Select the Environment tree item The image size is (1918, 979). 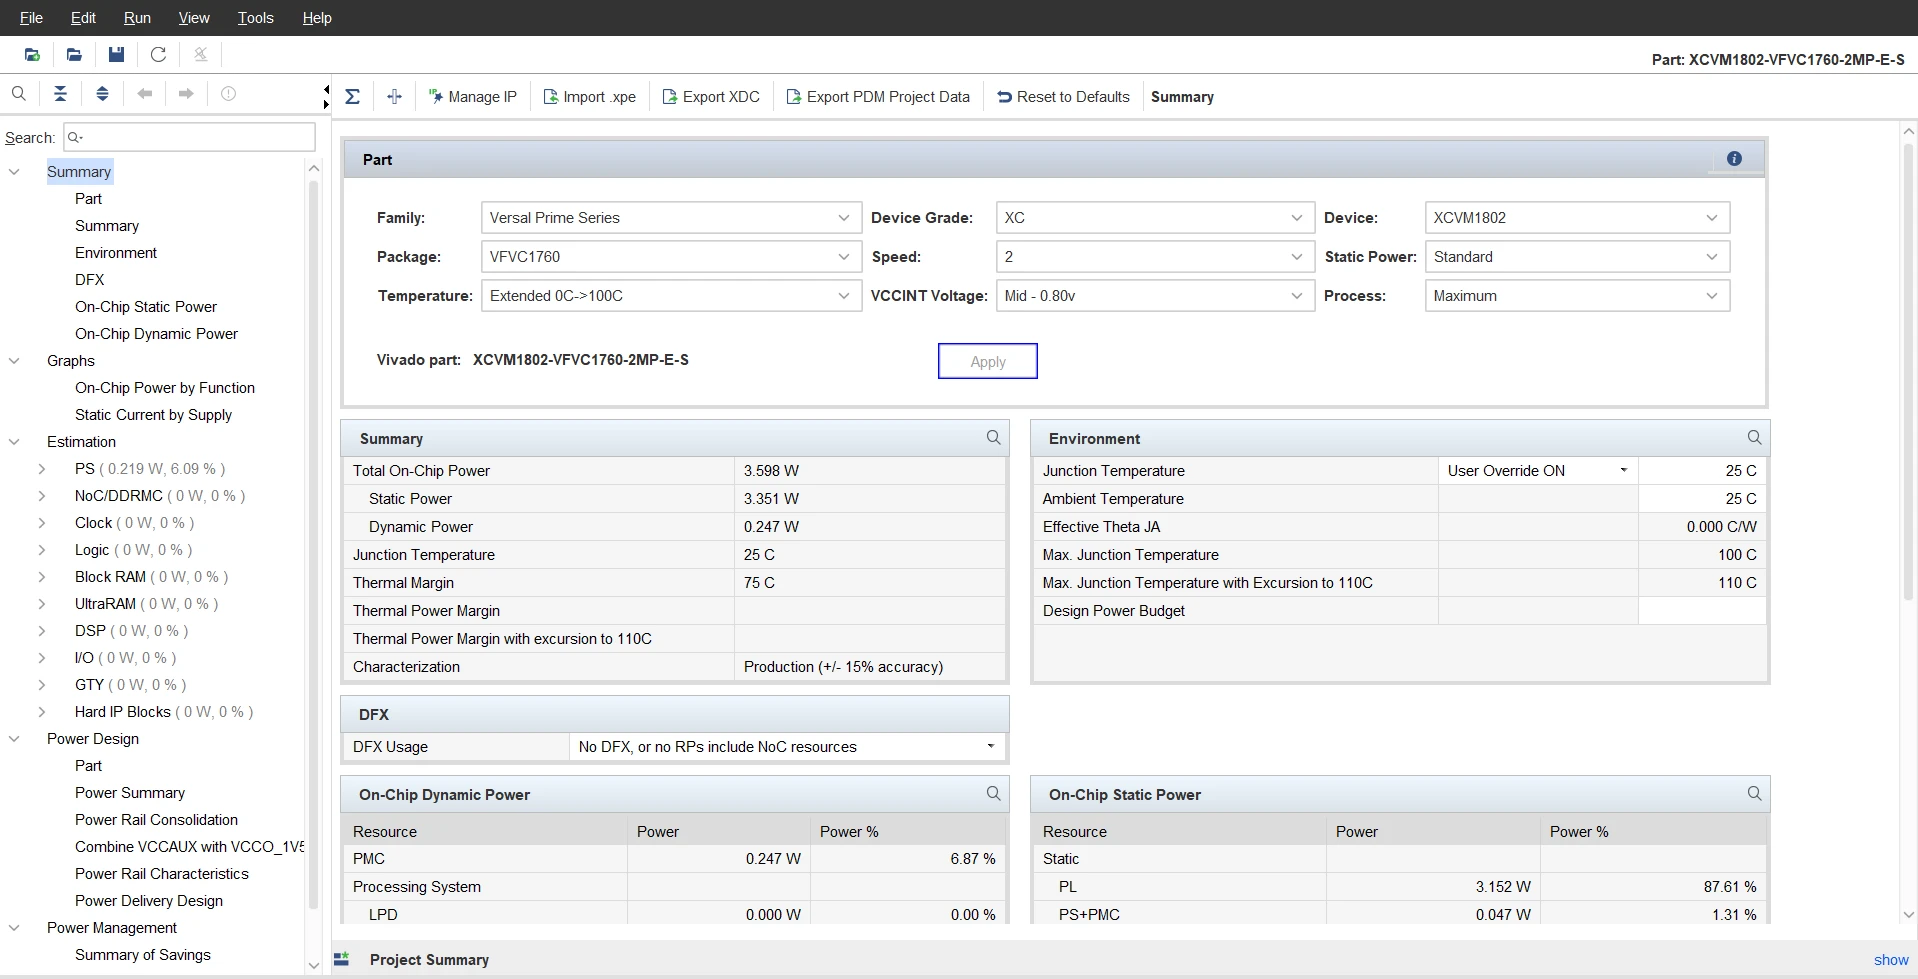[x=116, y=253]
